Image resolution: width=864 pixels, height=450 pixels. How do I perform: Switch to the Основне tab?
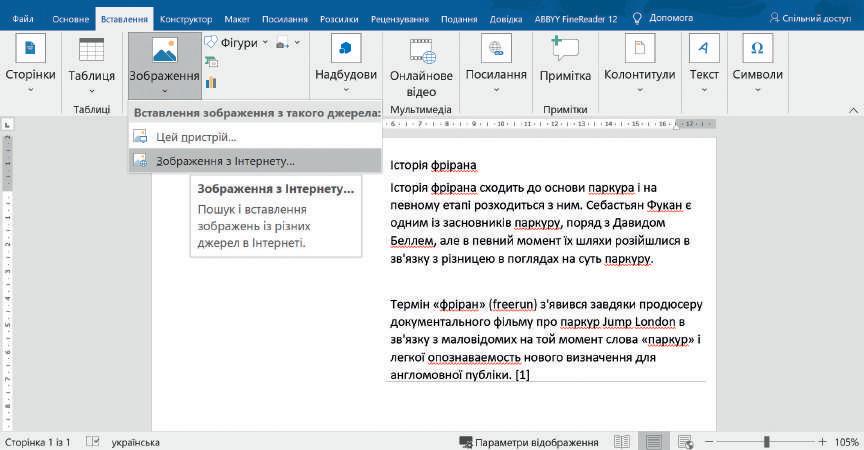71,19
